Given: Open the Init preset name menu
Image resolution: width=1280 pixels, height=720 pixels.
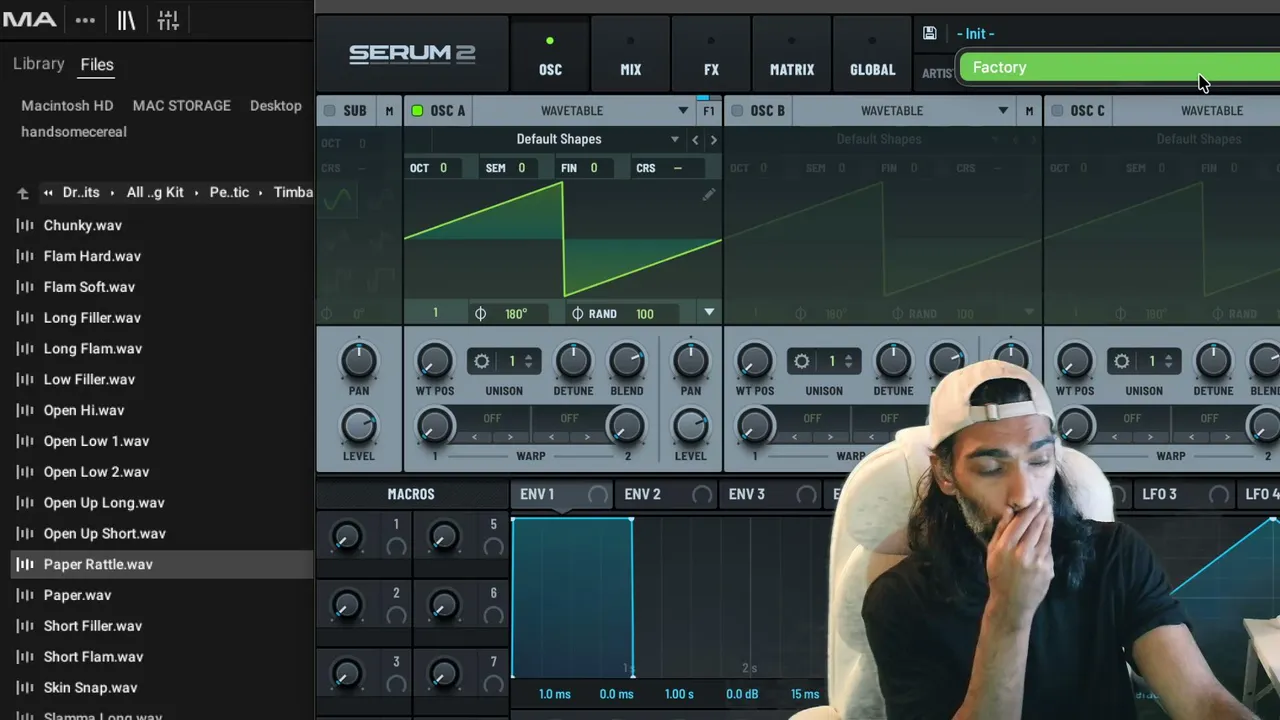Looking at the screenshot, I should [x=976, y=34].
